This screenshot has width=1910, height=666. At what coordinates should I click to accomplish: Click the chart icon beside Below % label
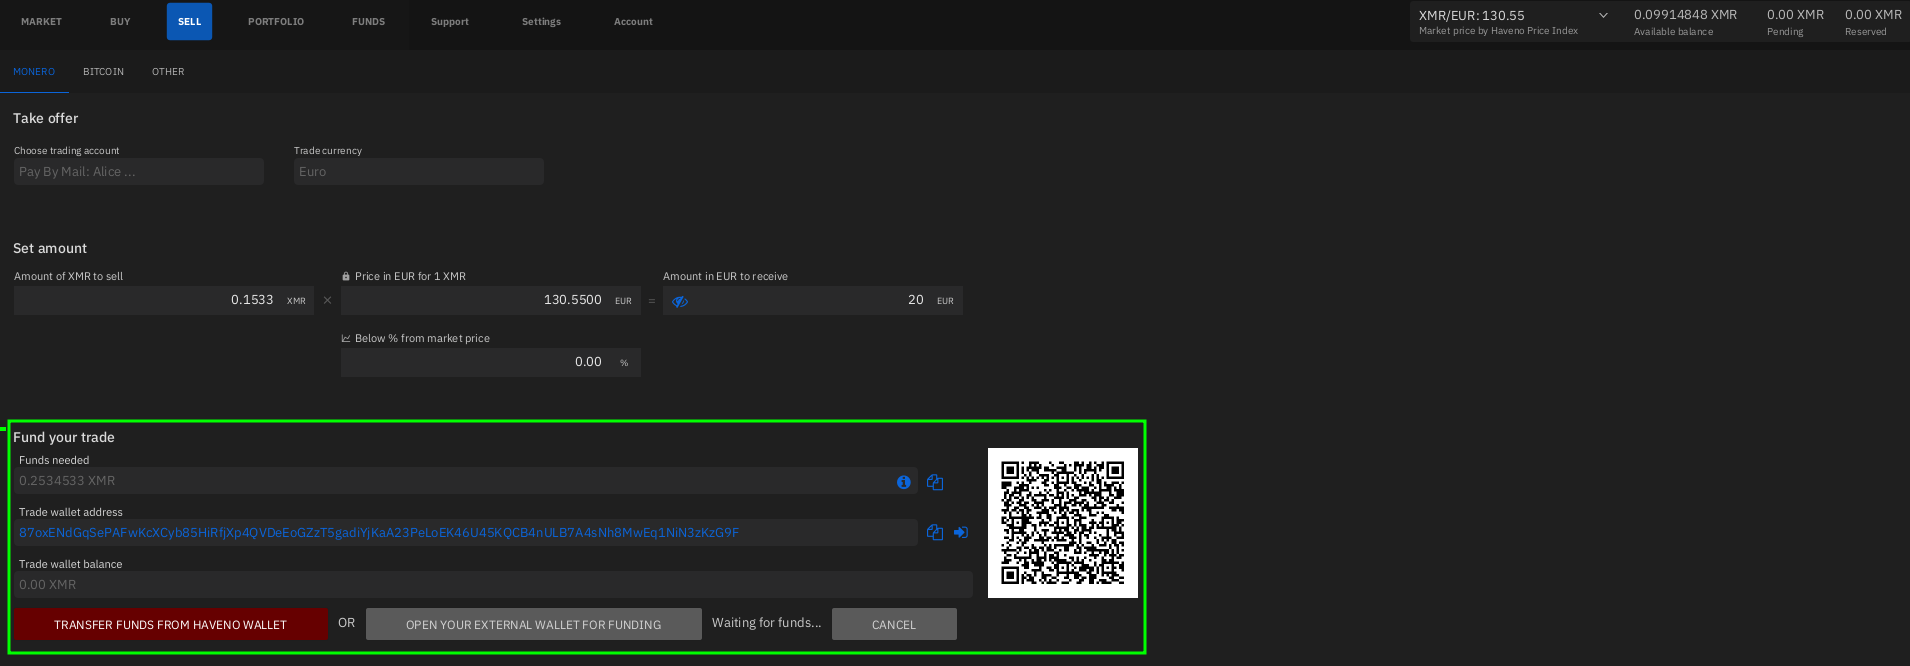[x=346, y=339]
